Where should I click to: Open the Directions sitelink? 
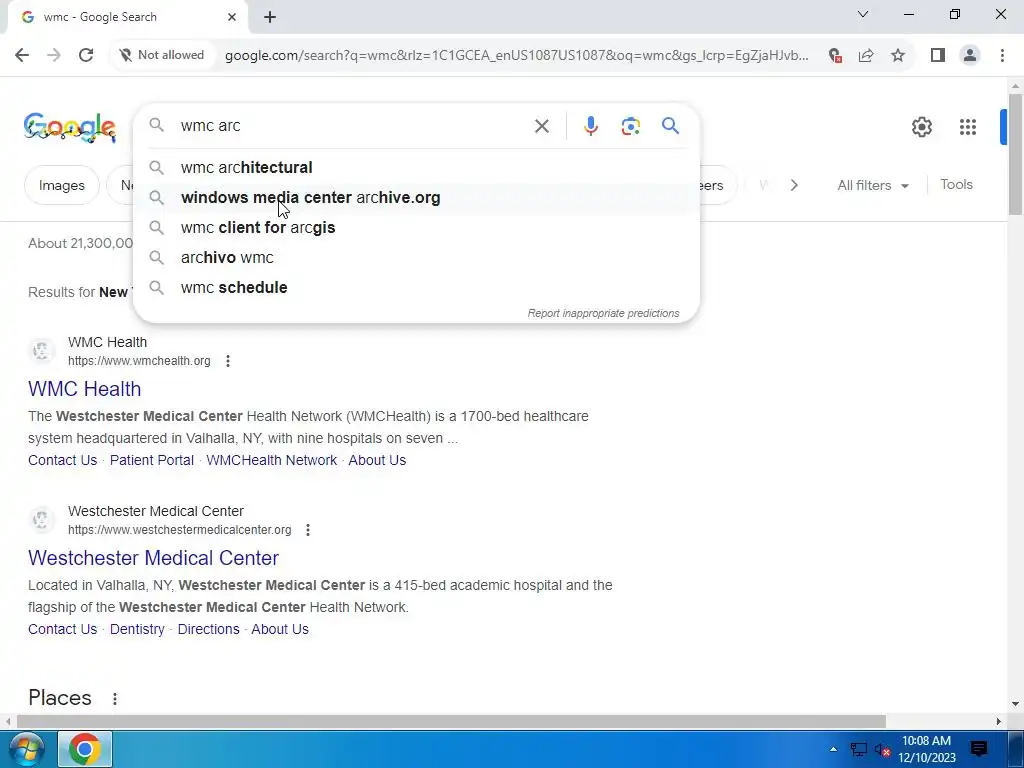click(208, 629)
